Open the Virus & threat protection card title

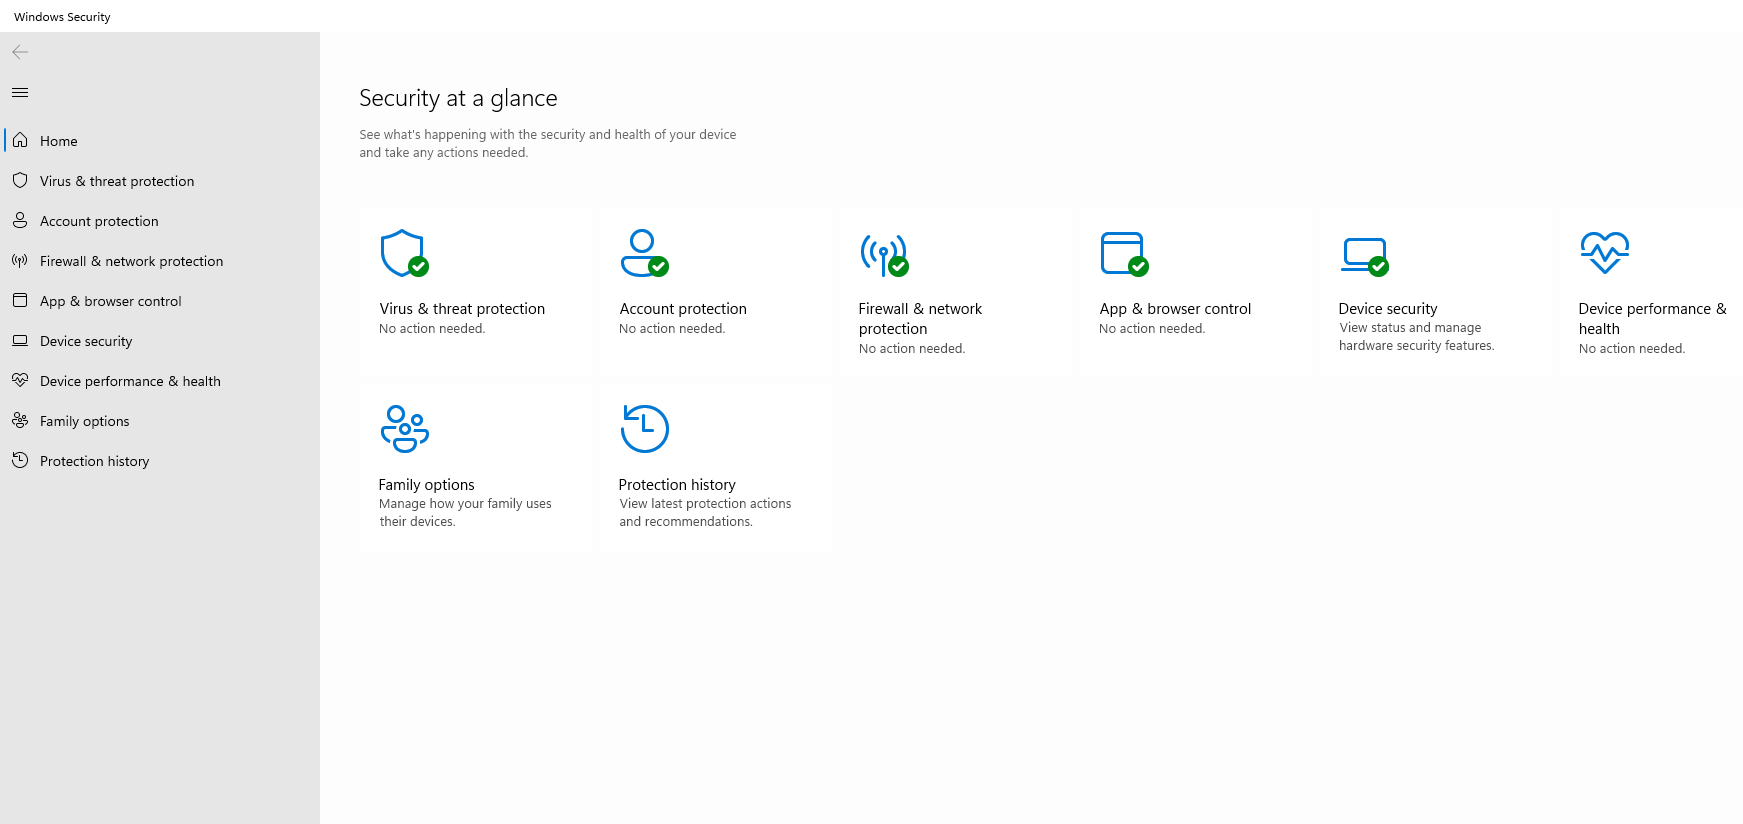(x=462, y=309)
